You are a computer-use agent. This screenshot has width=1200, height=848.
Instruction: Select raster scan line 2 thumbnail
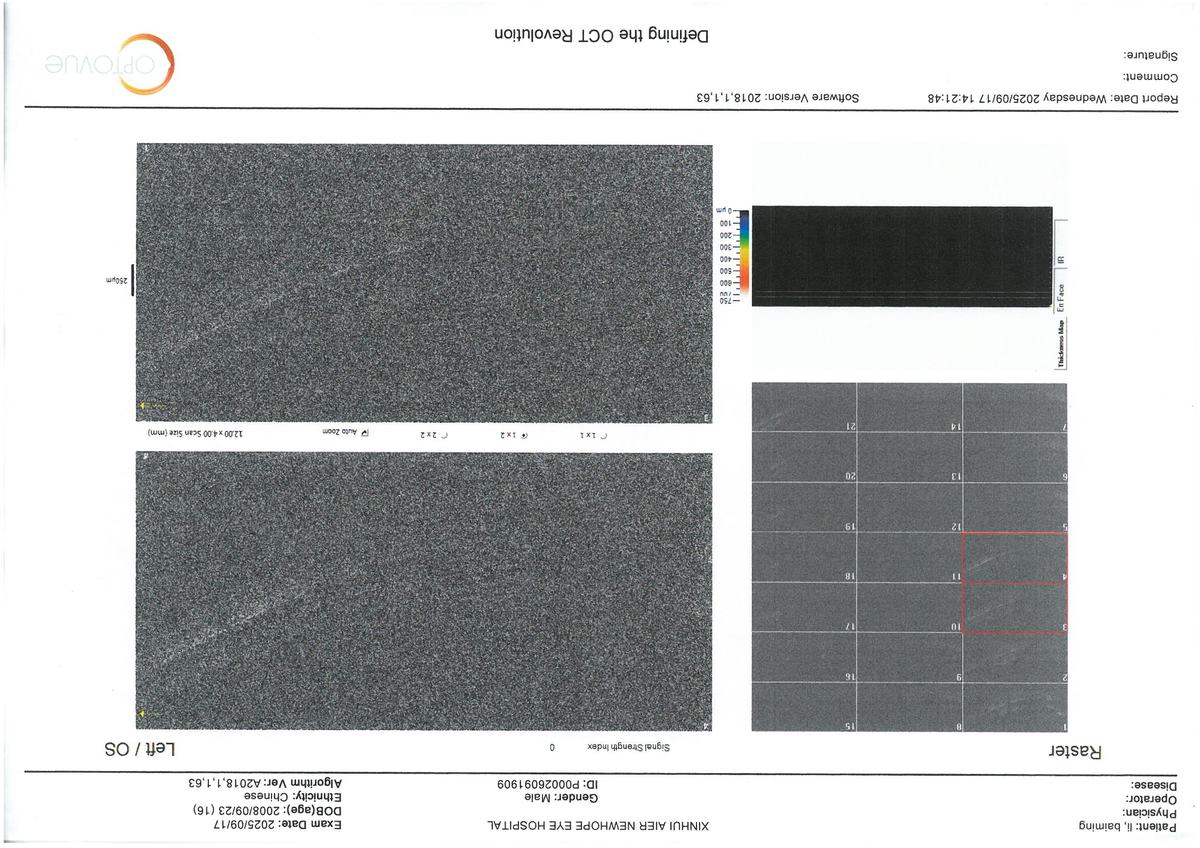point(1014,657)
